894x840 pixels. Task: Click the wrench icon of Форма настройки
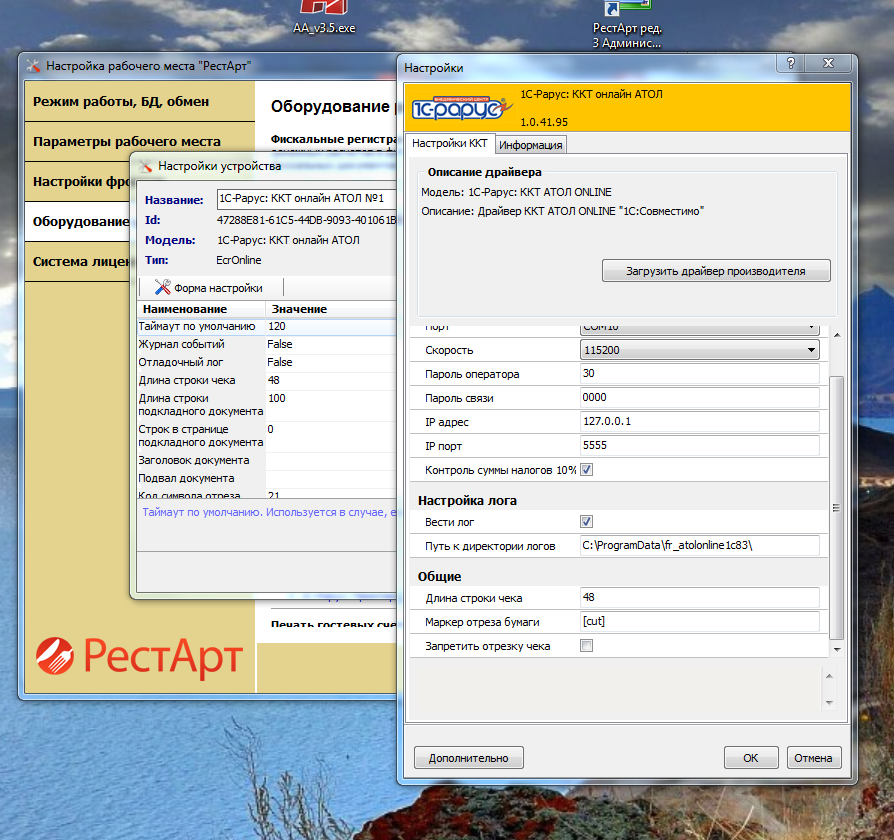pos(162,287)
